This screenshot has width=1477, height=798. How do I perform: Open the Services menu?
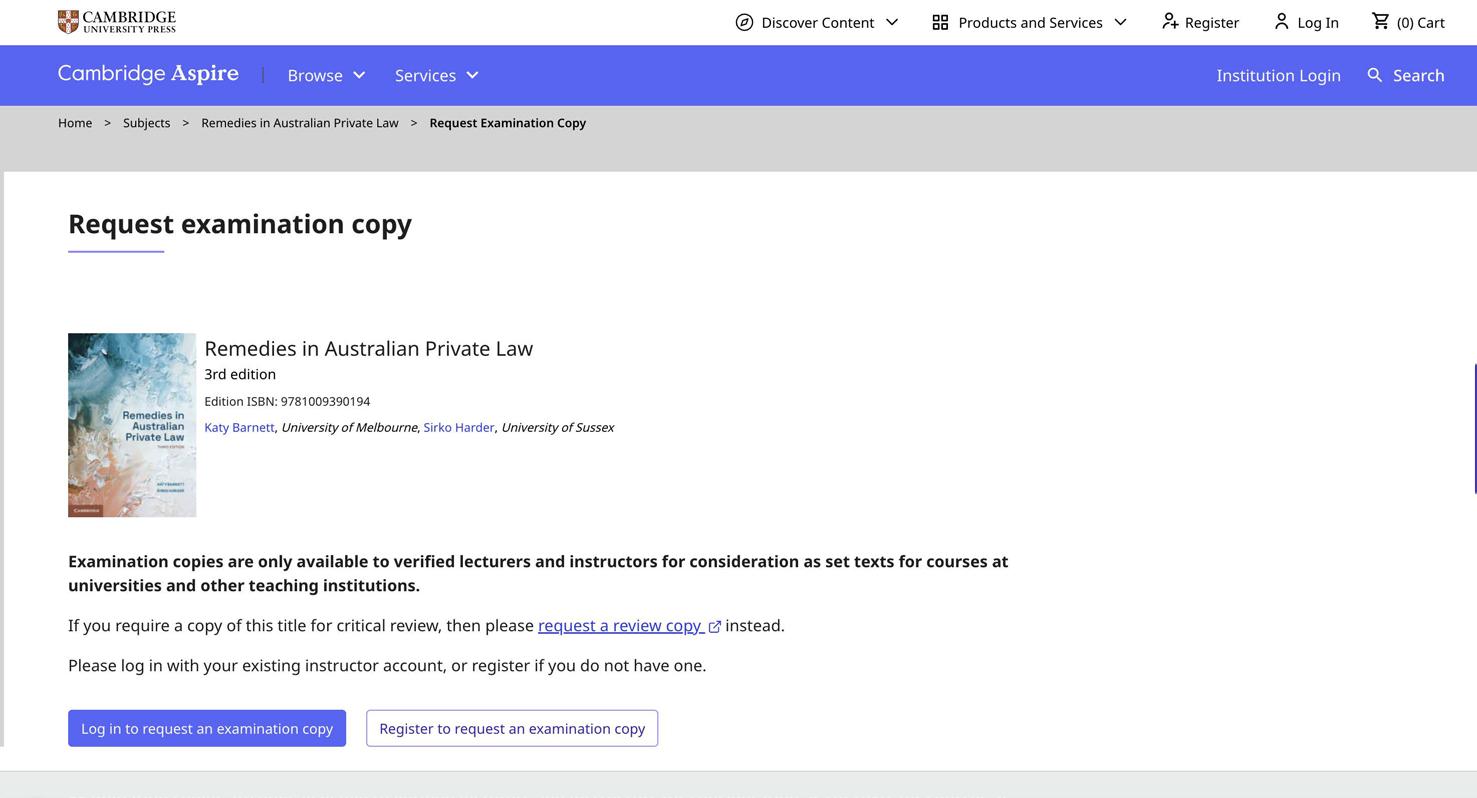[437, 75]
